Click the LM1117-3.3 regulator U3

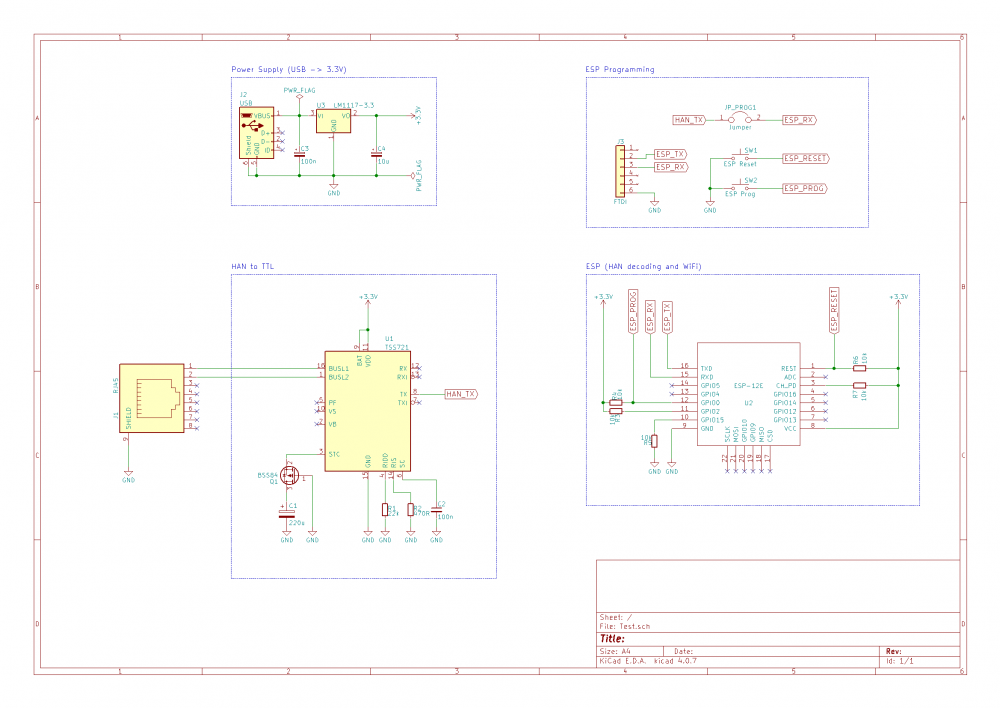[x=333, y=121]
